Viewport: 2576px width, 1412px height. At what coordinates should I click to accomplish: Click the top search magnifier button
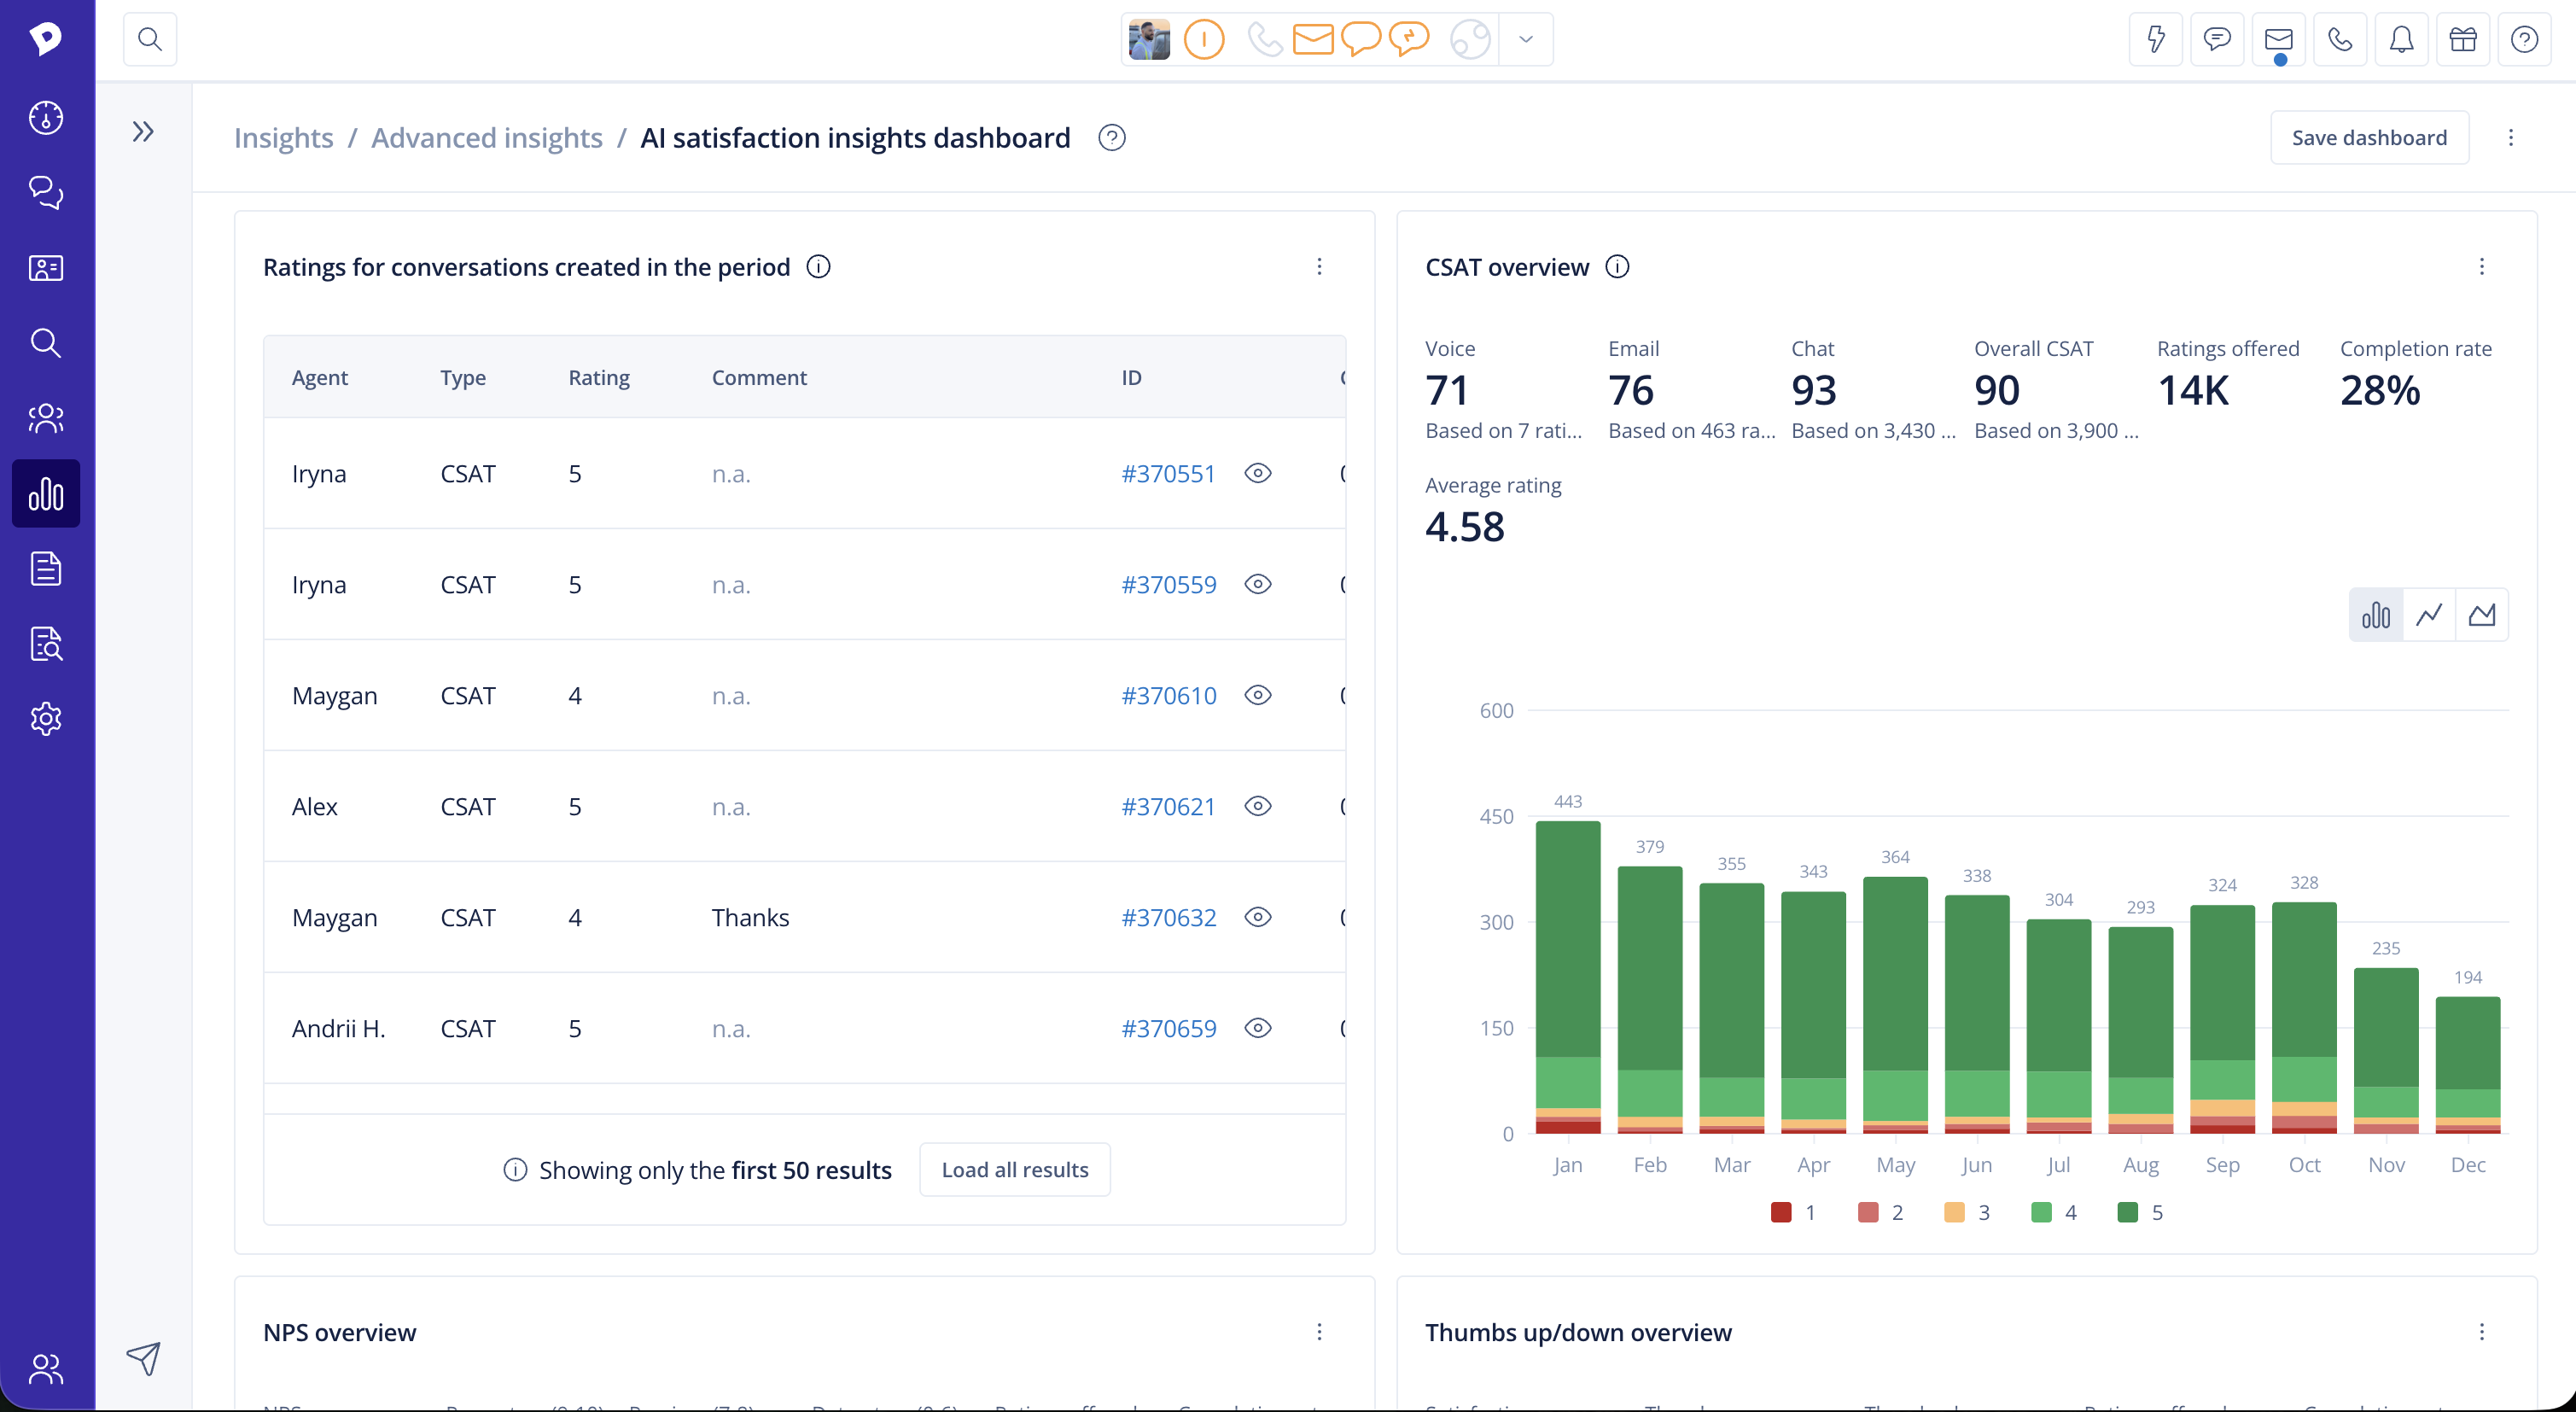pyautogui.click(x=150, y=39)
